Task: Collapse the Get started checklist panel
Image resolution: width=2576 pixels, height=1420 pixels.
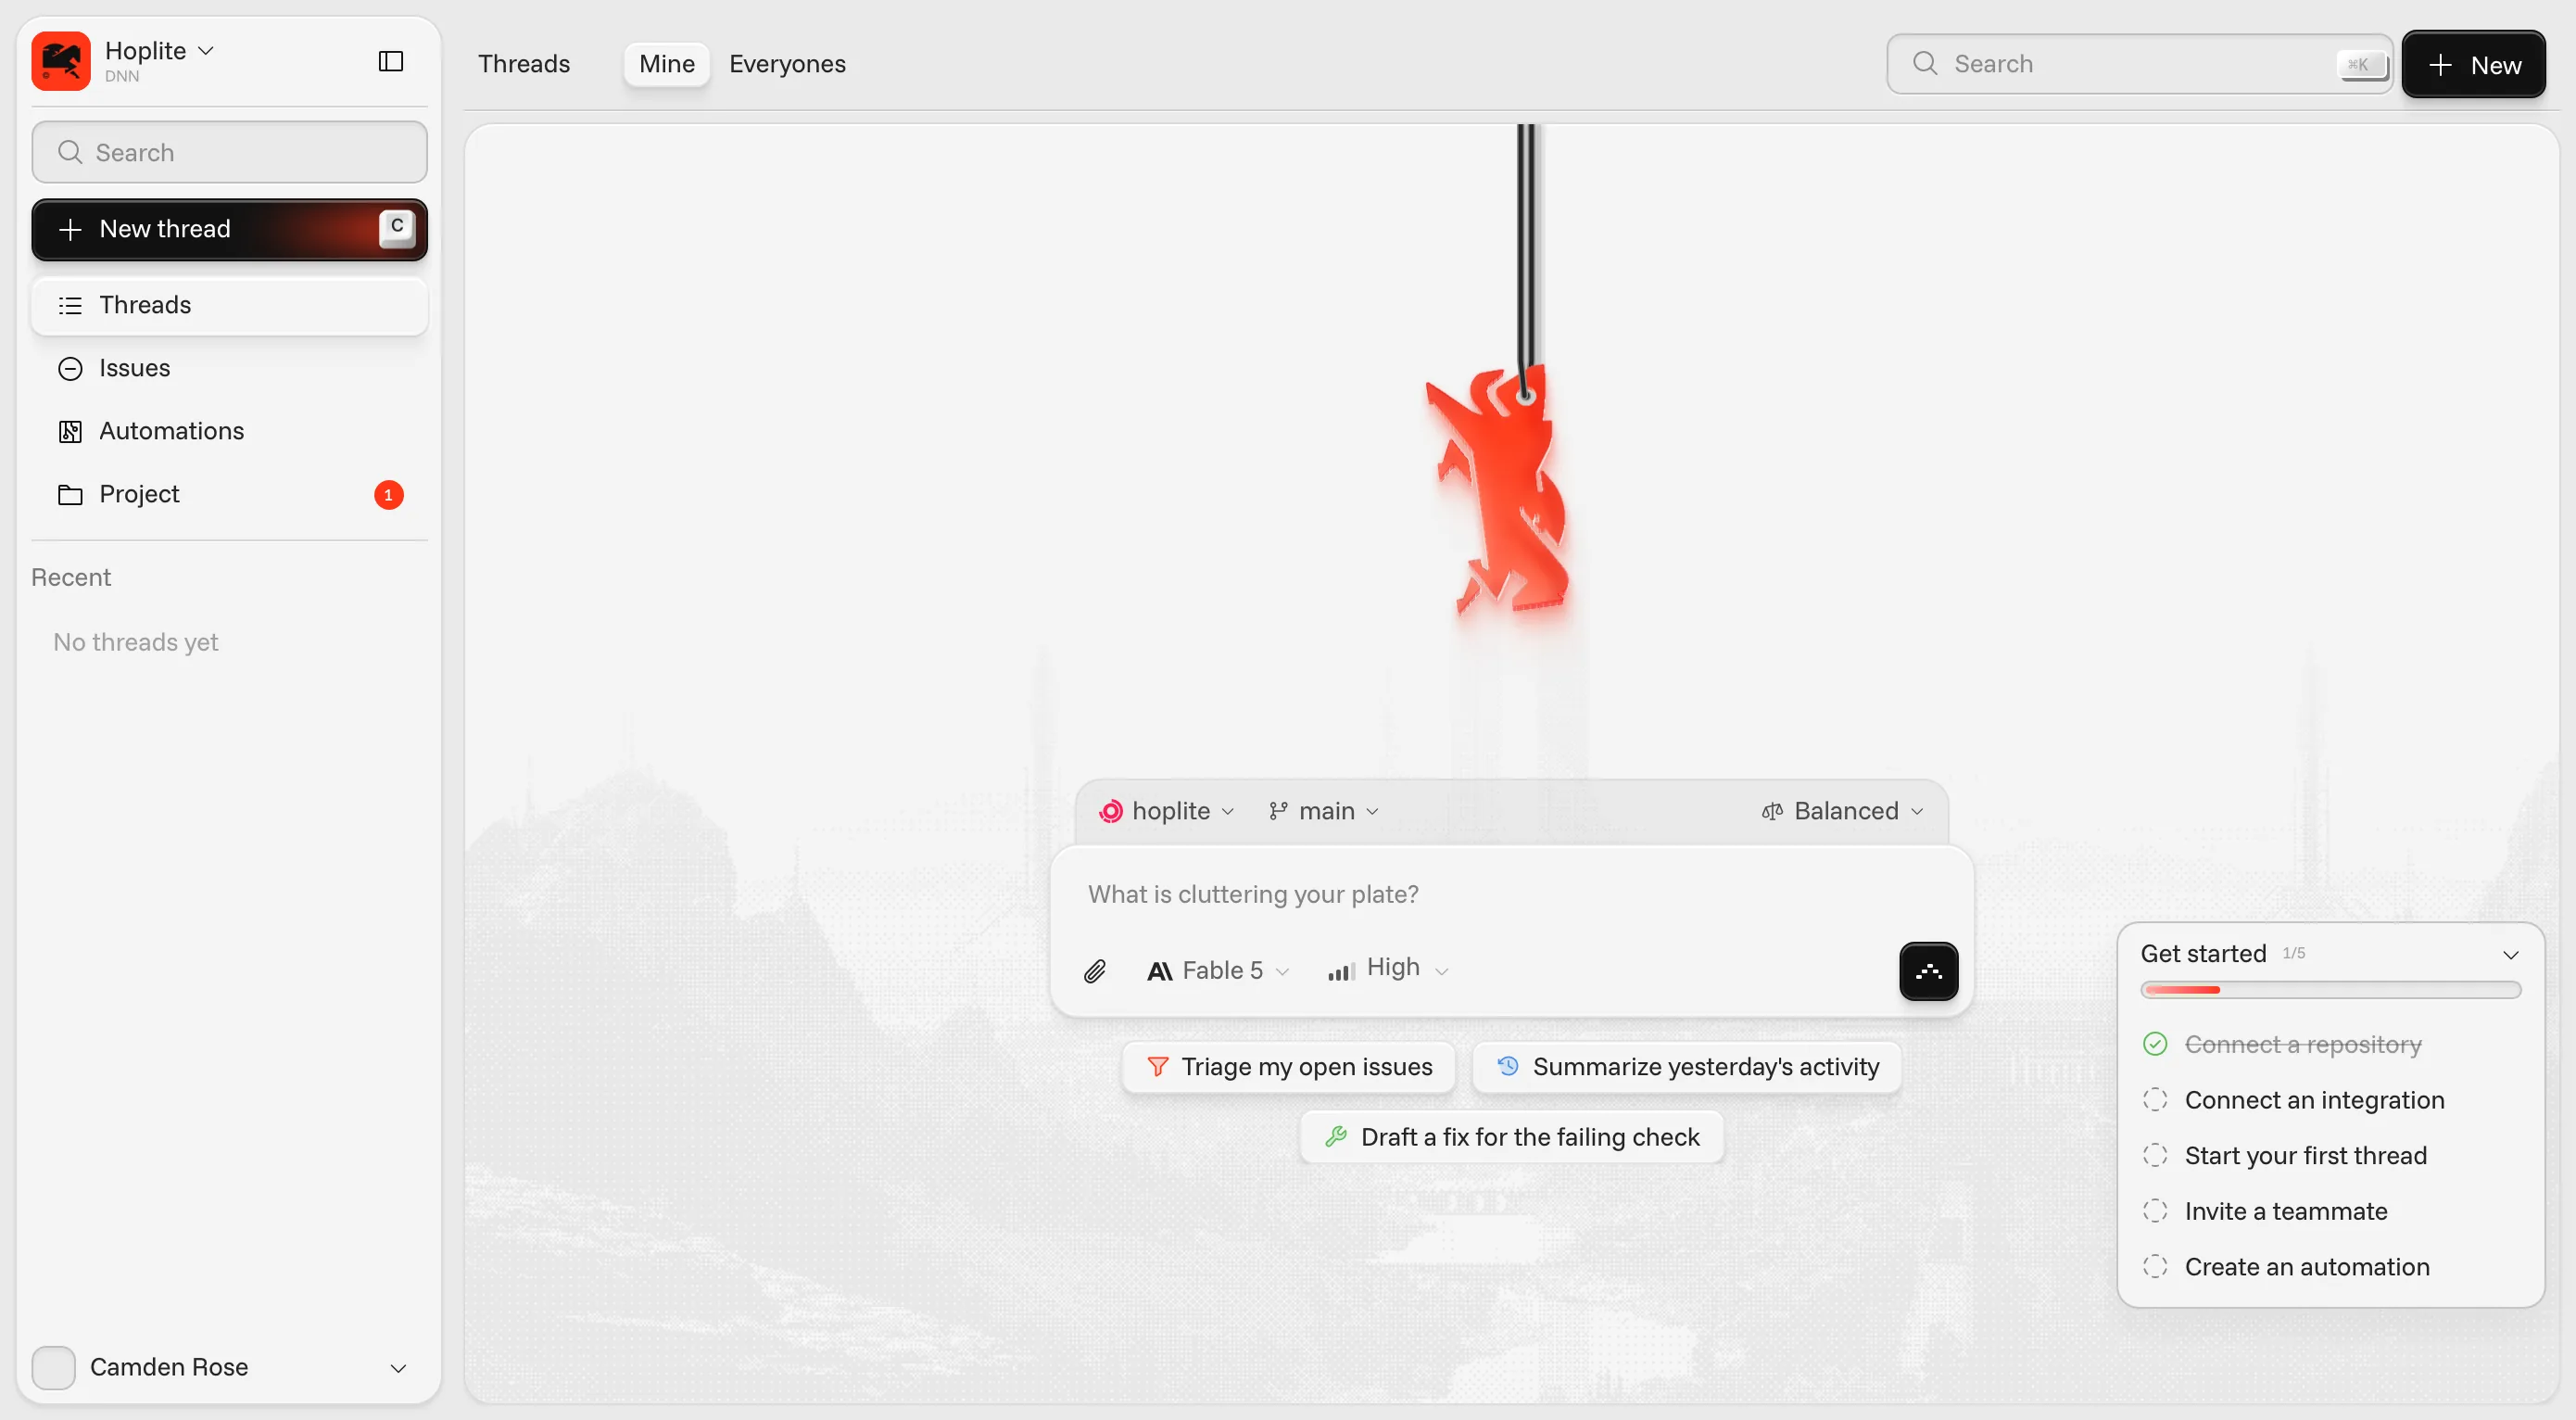Action: point(2510,954)
